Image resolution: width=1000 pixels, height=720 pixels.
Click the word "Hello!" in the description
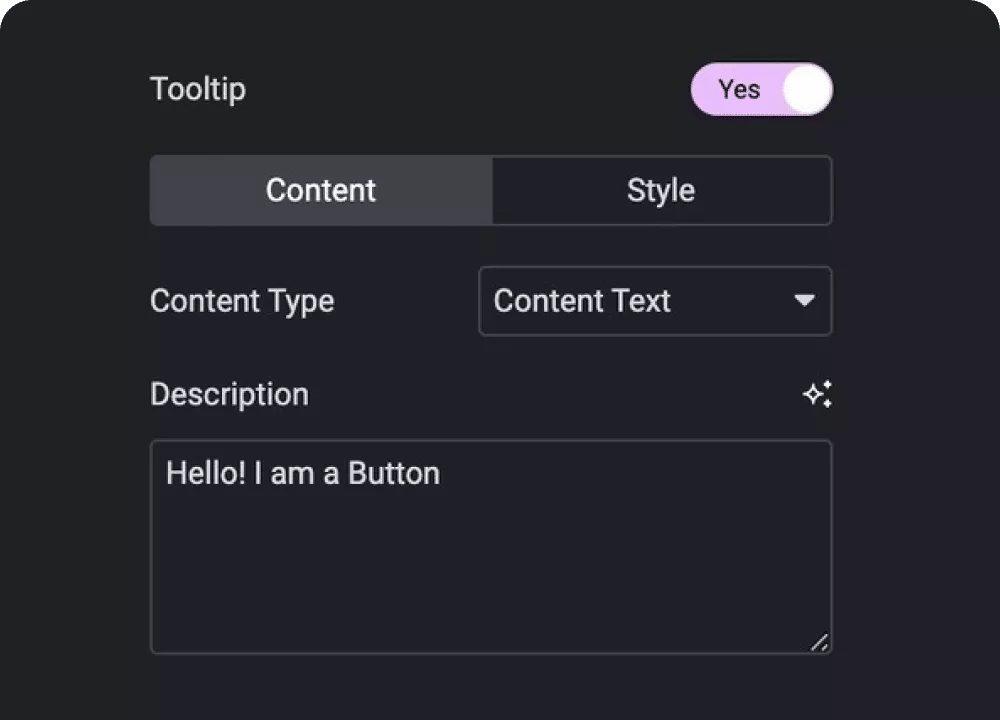pos(206,473)
